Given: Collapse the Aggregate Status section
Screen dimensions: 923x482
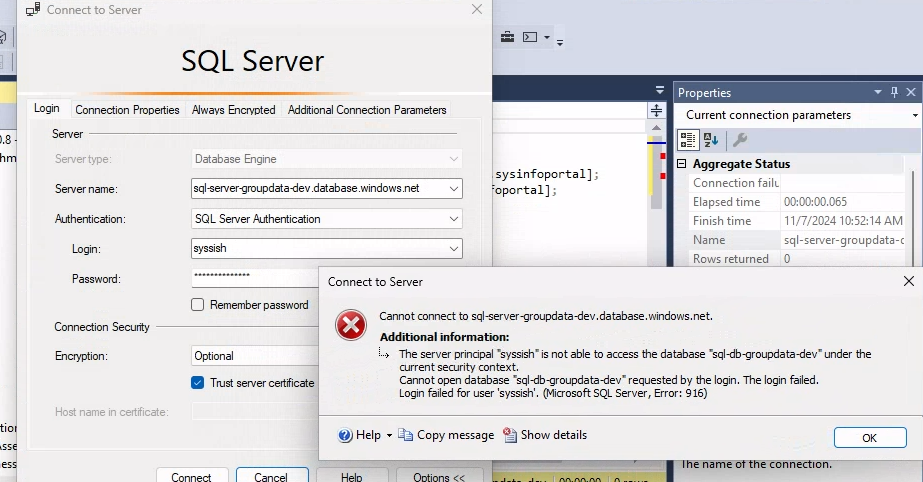Looking at the screenshot, I should point(682,164).
